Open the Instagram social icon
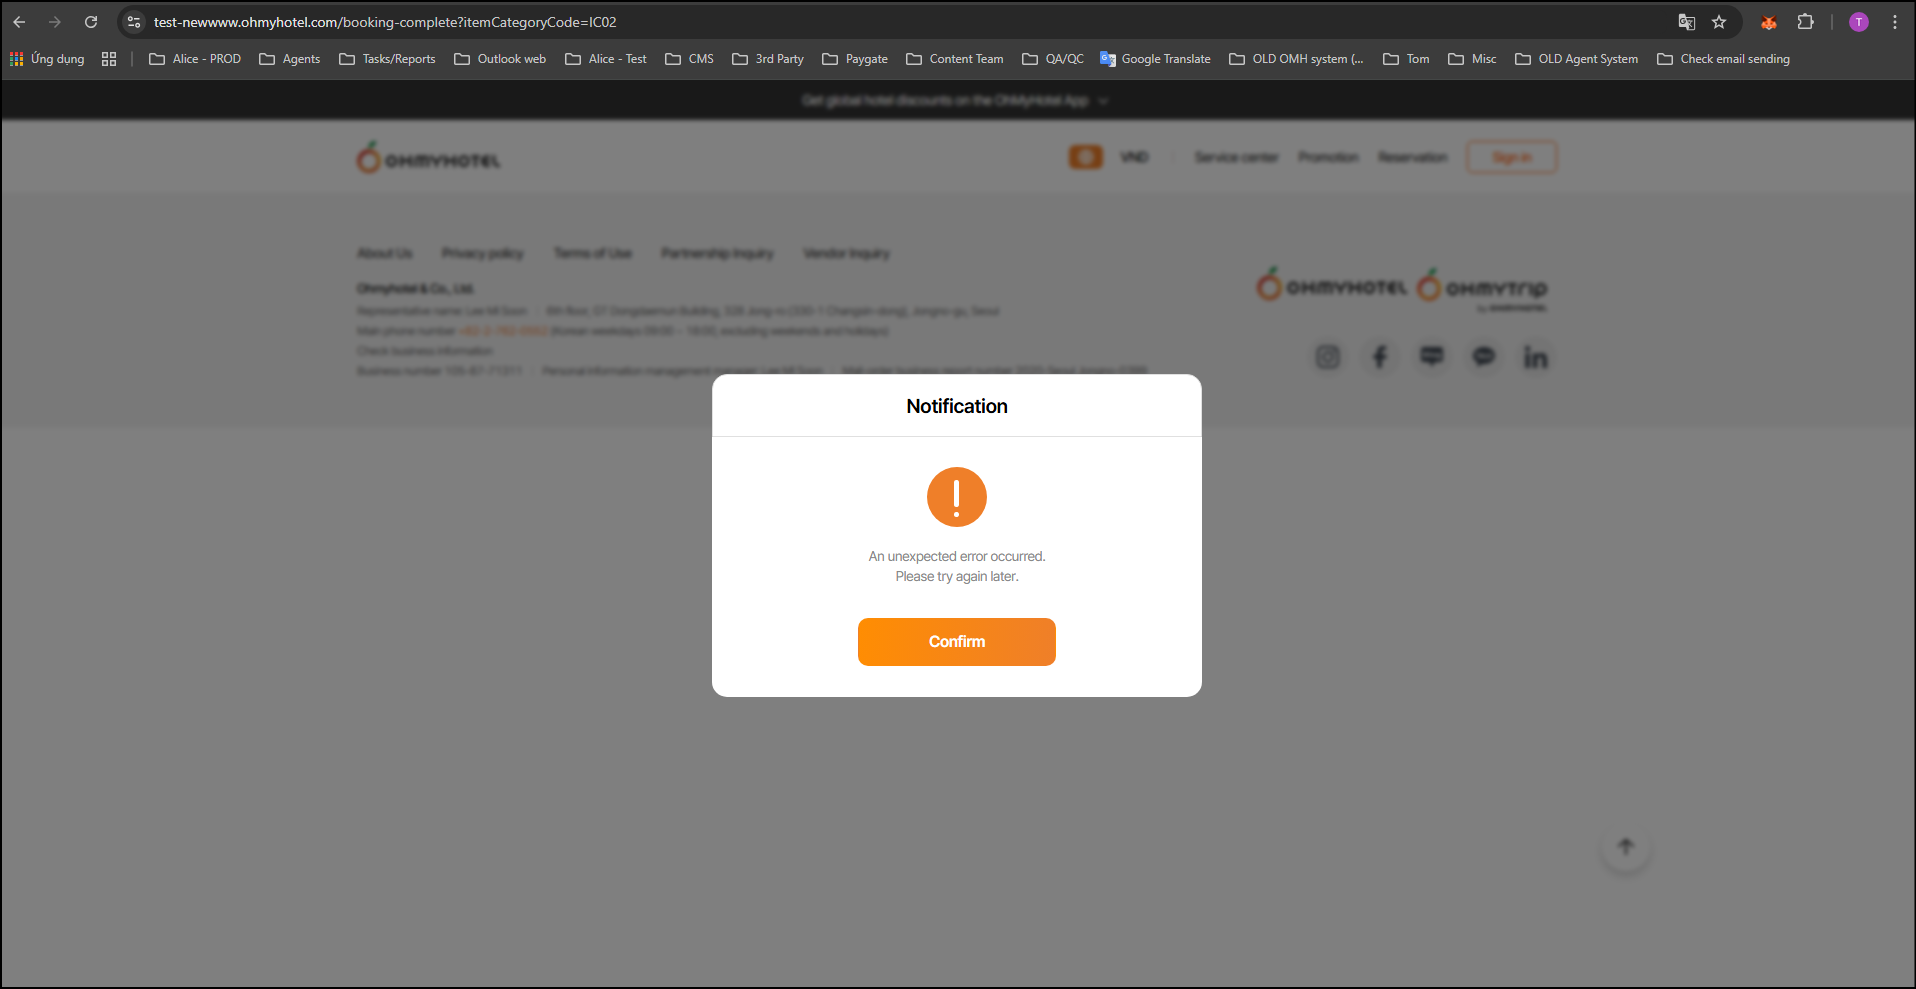Image resolution: width=1916 pixels, height=989 pixels. (1327, 357)
